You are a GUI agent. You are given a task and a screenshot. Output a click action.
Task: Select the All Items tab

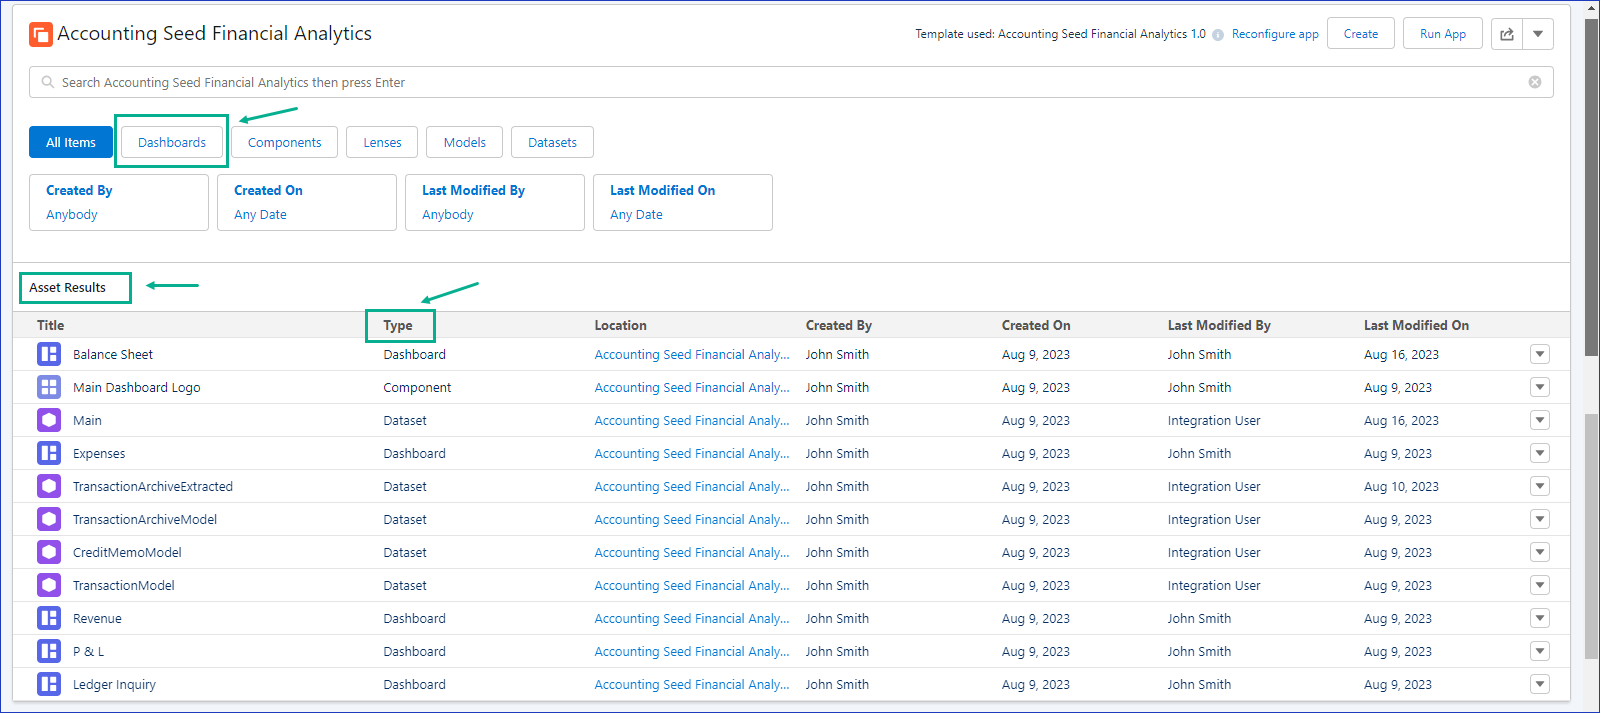pos(71,142)
